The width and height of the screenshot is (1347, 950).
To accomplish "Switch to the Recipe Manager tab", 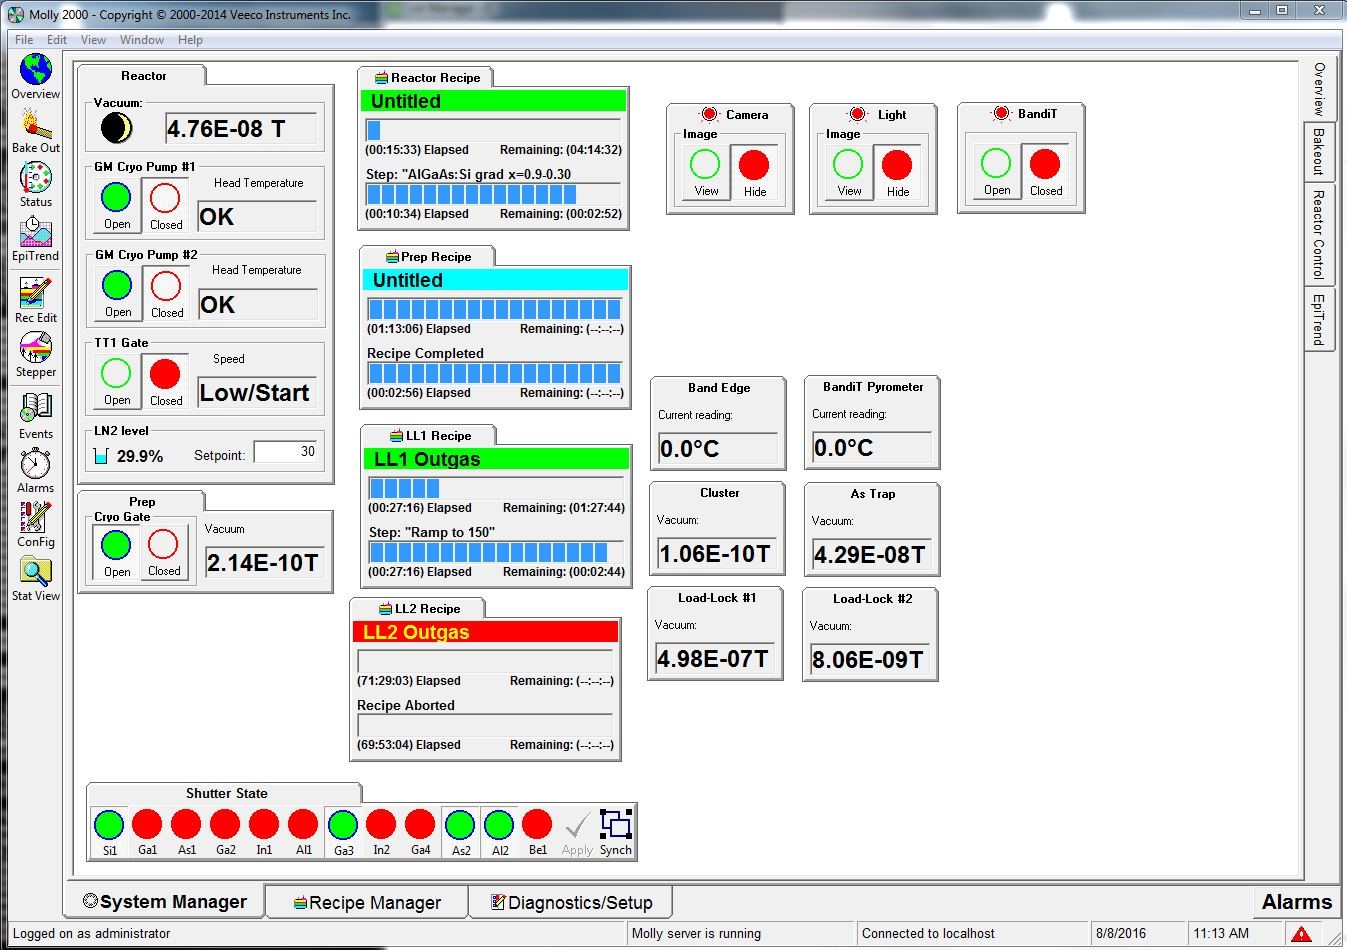I will point(366,903).
